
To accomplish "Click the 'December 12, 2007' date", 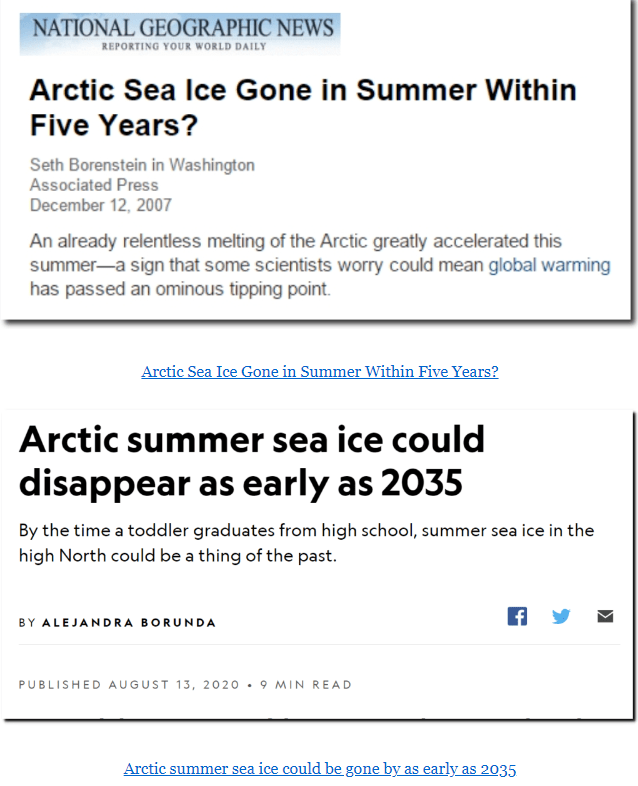I will coord(100,205).
